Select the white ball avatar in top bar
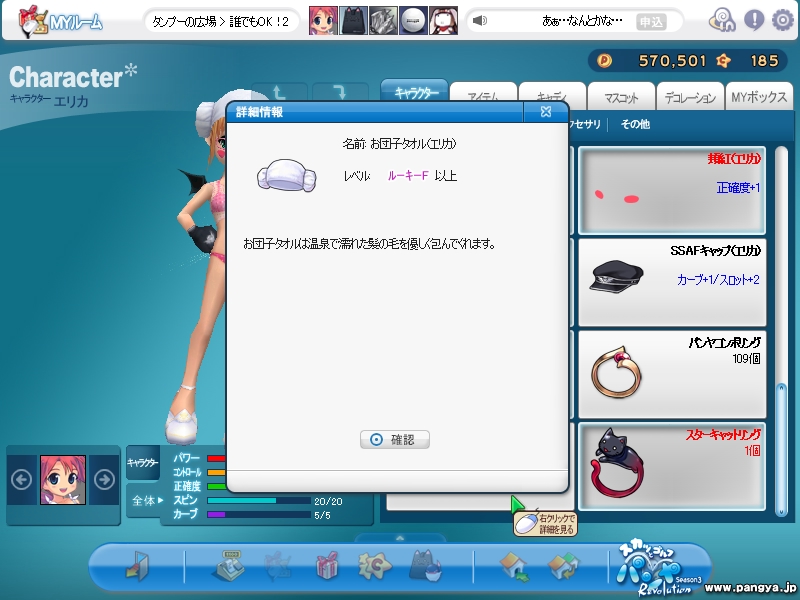800x600 pixels. point(413,21)
